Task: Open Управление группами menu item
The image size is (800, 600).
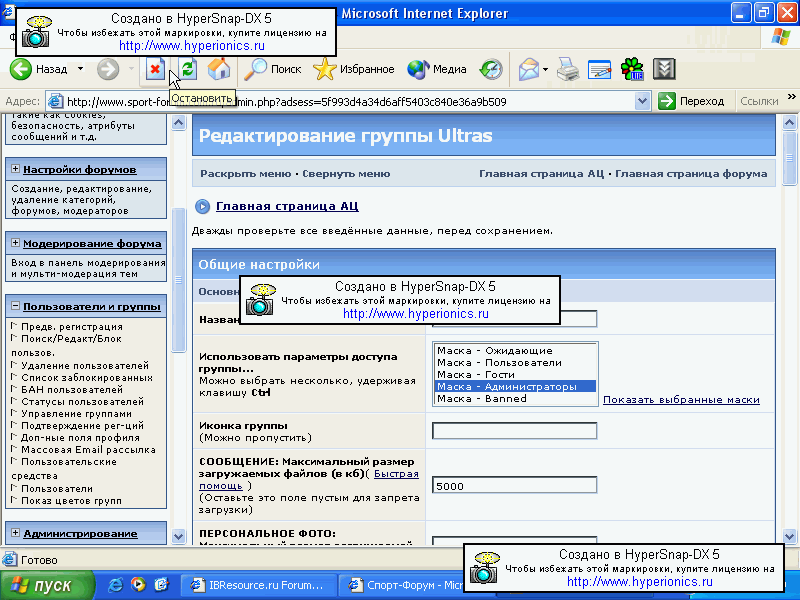Action: coord(77,414)
